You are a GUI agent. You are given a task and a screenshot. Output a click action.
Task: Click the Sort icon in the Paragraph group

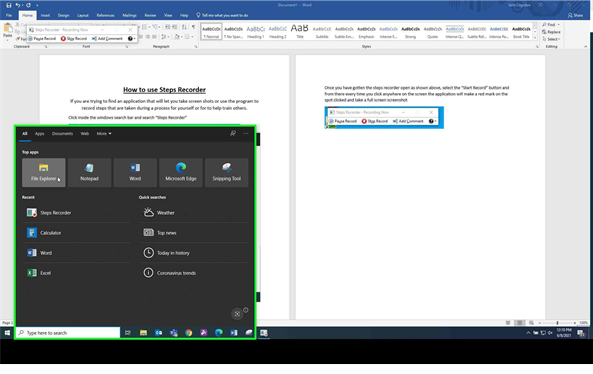(x=184, y=27)
